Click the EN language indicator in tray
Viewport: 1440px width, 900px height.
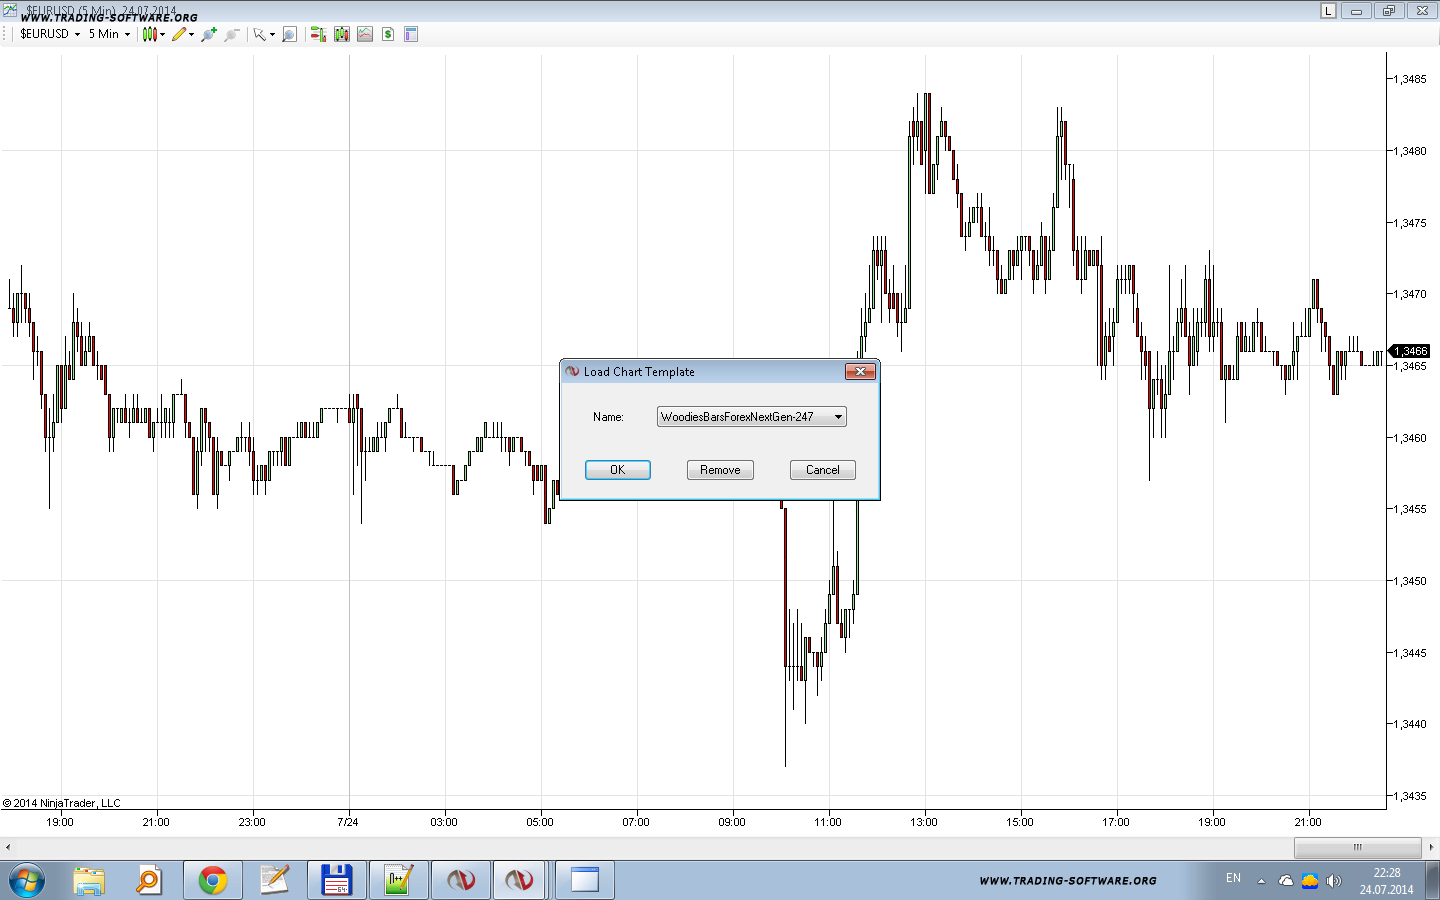coord(1233,878)
